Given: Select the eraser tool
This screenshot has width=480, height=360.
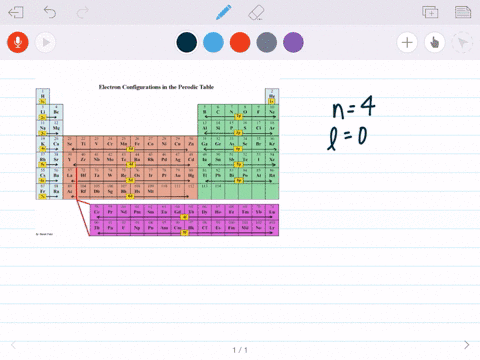Looking at the screenshot, I should tap(256, 13).
